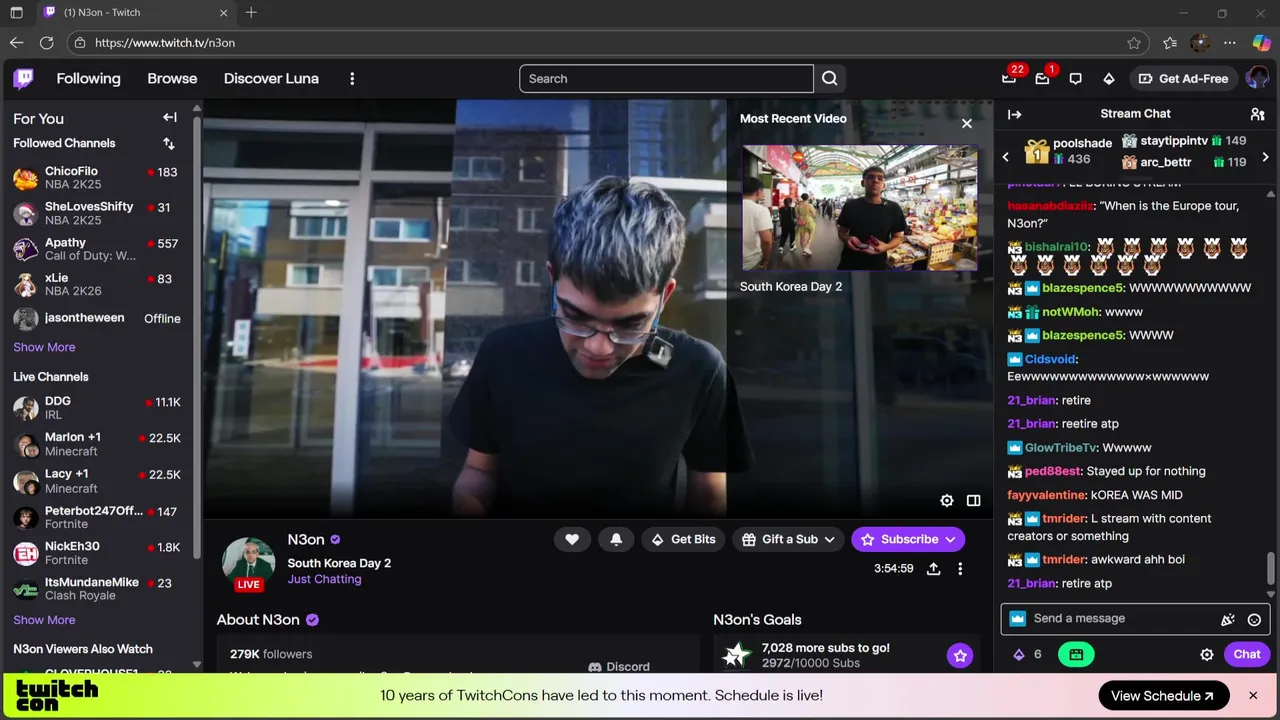Toggle theatre mode on the player
Screen dimensions: 1280x720
(x=974, y=500)
